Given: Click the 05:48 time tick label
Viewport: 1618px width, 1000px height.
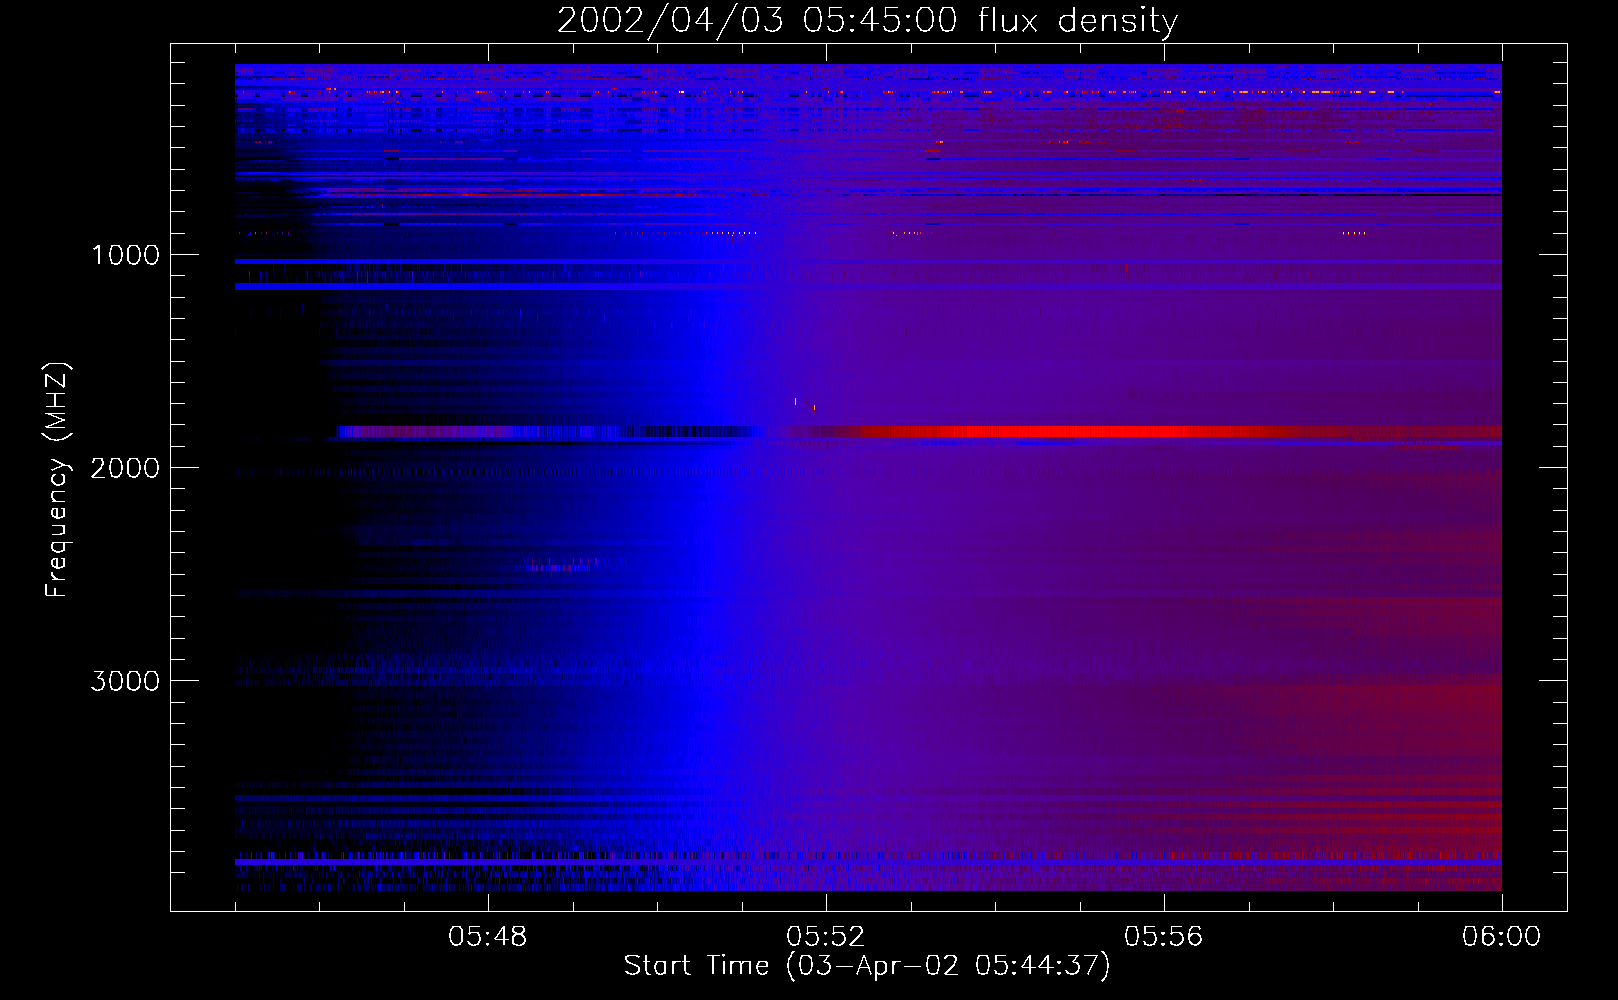Looking at the screenshot, I should [x=488, y=937].
